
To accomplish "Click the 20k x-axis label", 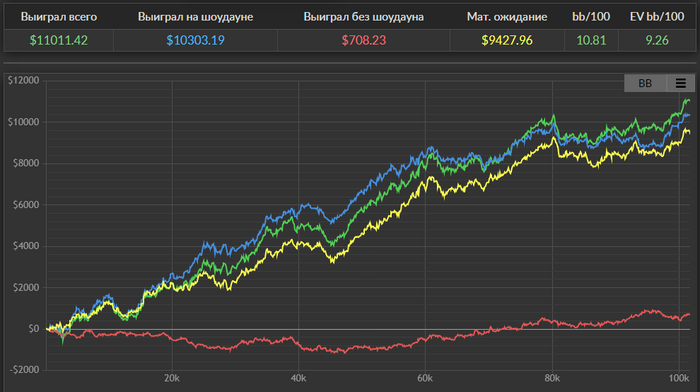I will point(172,379).
